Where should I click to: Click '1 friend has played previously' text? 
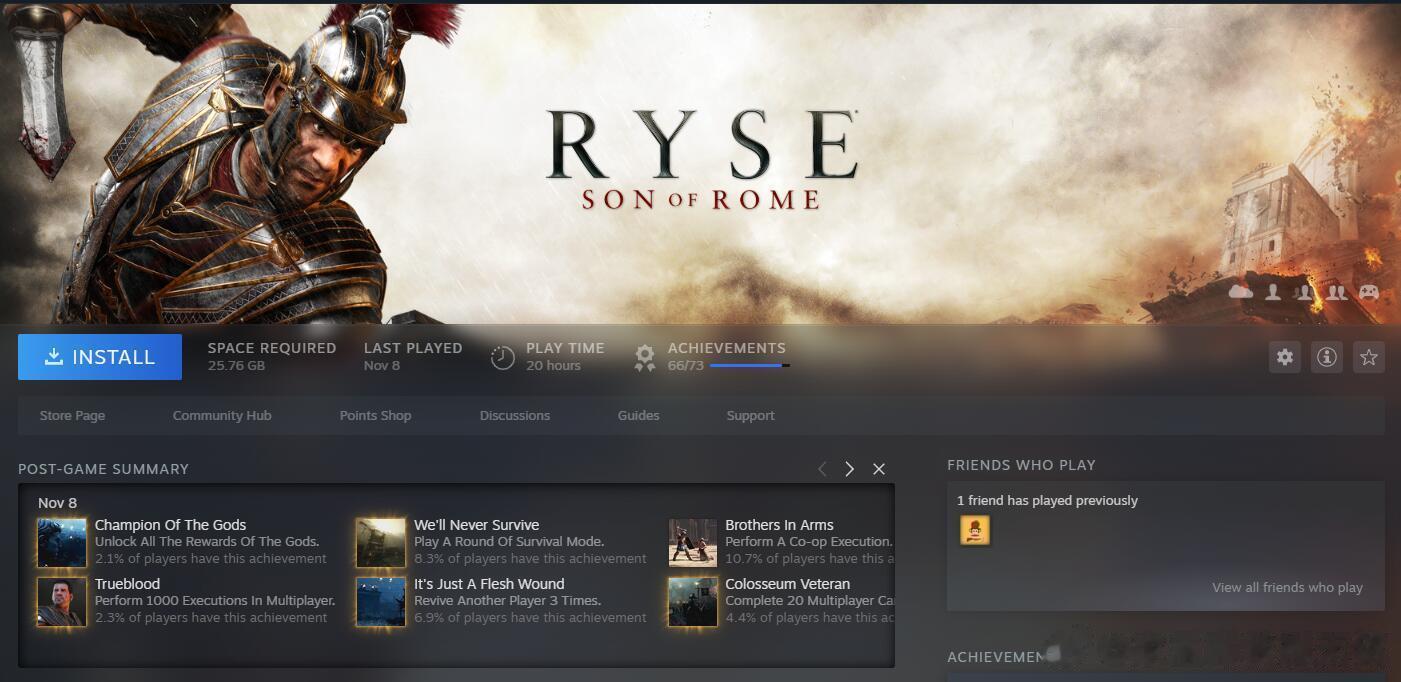[1047, 501]
